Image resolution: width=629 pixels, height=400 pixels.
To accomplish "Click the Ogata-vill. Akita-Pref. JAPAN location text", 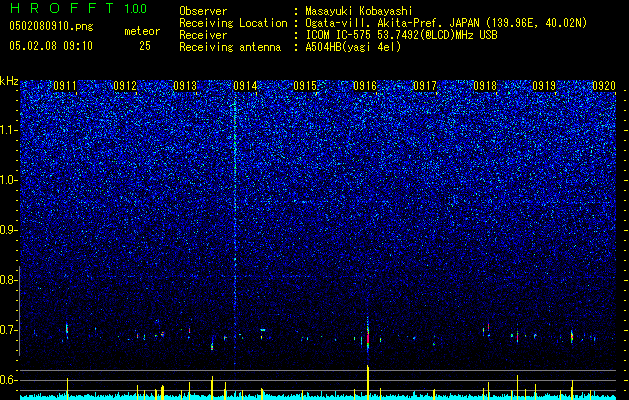I will click(x=446, y=23).
